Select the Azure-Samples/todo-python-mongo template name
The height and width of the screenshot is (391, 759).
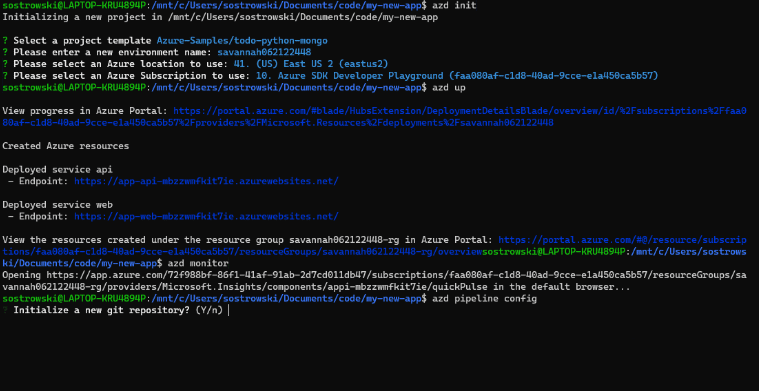(x=242, y=41)
